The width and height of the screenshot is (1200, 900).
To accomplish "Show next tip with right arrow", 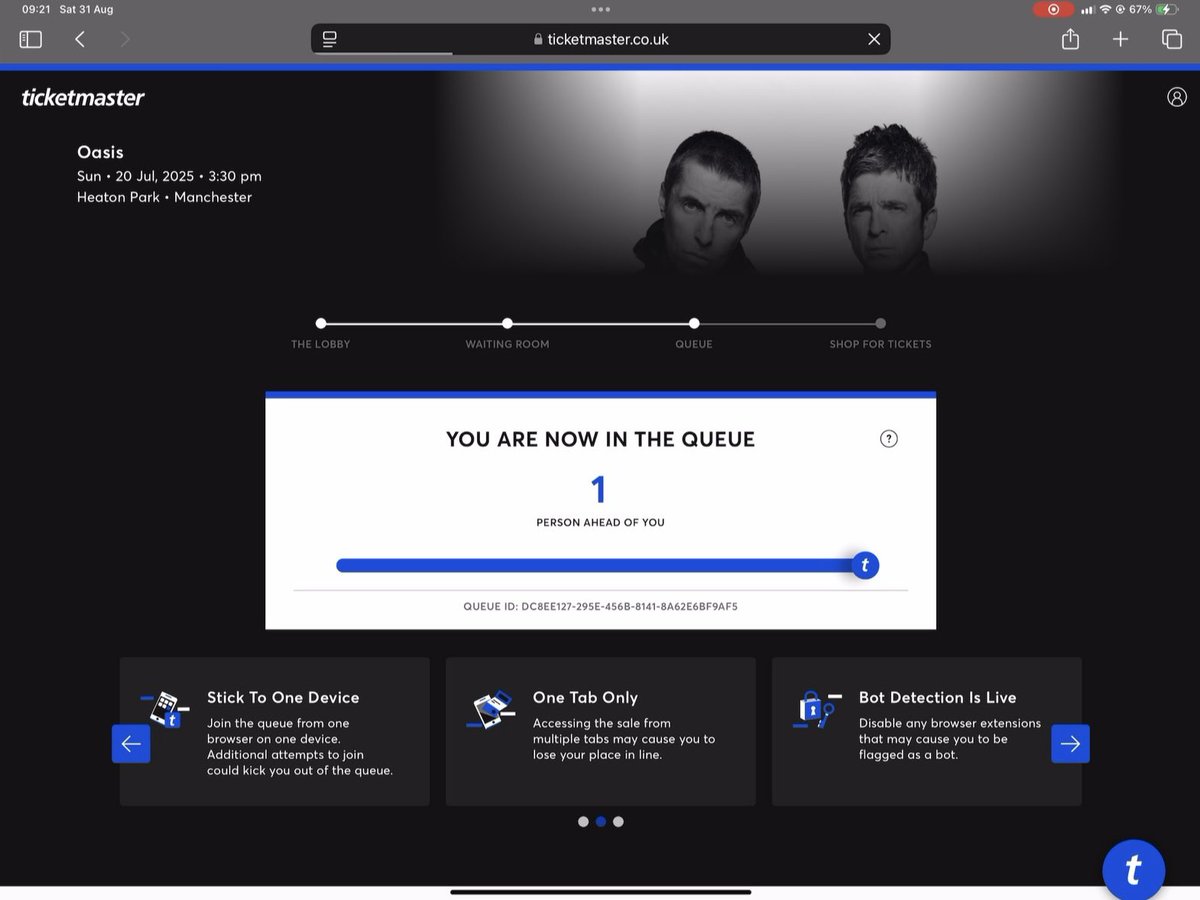I will [x=1070, y=744].
